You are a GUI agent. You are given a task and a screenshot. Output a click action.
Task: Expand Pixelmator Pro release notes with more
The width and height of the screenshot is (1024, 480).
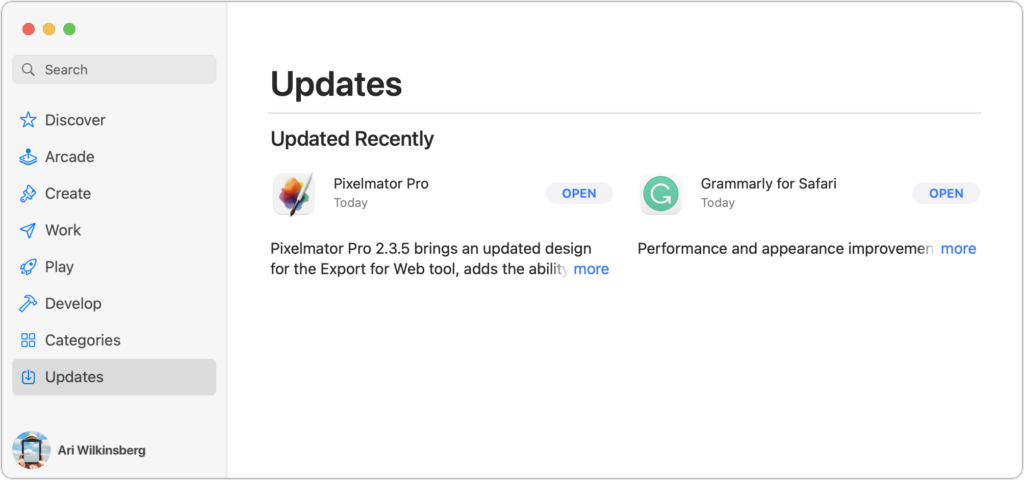pos(591,269)
